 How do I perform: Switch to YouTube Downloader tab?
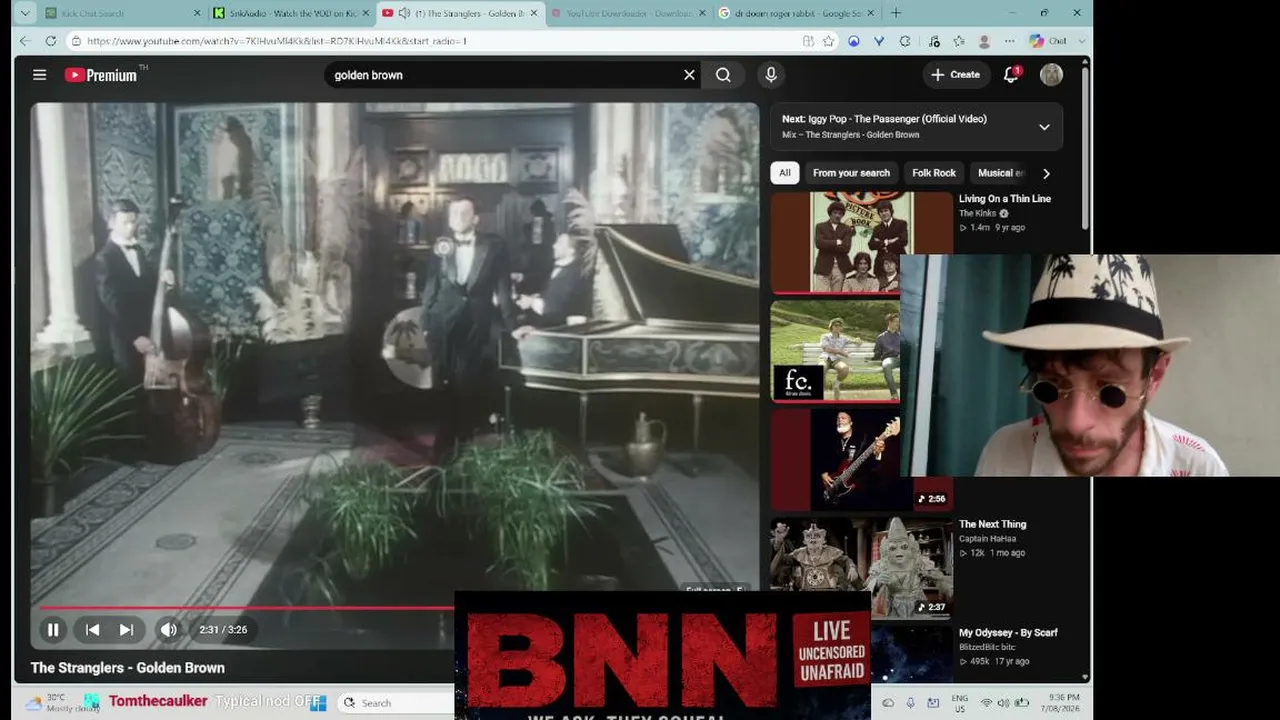pos(630,13)
